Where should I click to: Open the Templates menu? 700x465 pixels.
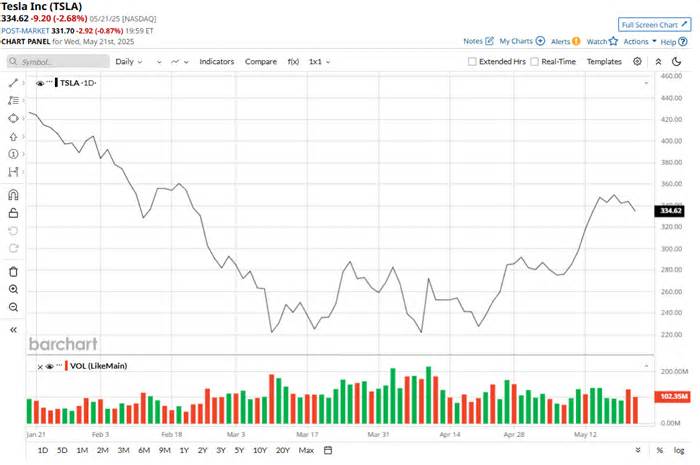coord(604,62)
